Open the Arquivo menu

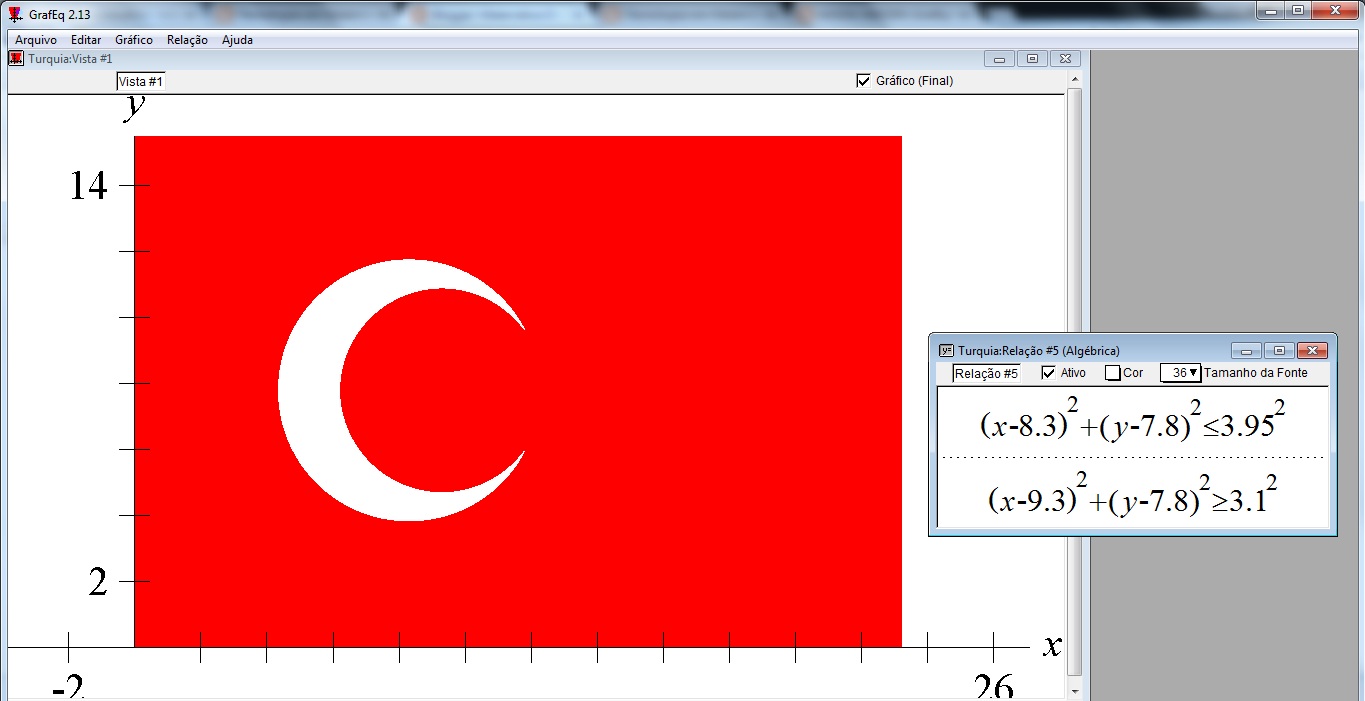pyautogui.click(x=35, y=40)
